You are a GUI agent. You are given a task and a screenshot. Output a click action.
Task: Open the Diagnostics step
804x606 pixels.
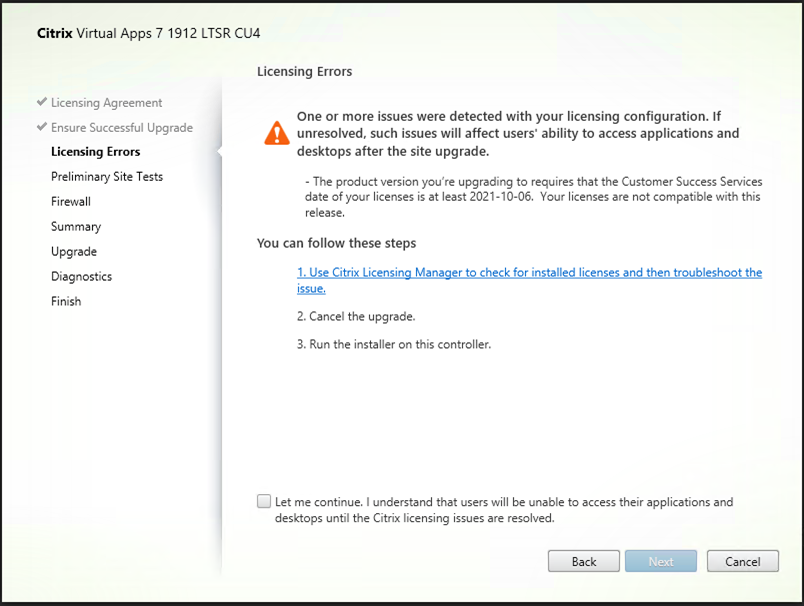pyautogui.click(x=81, y=276)
